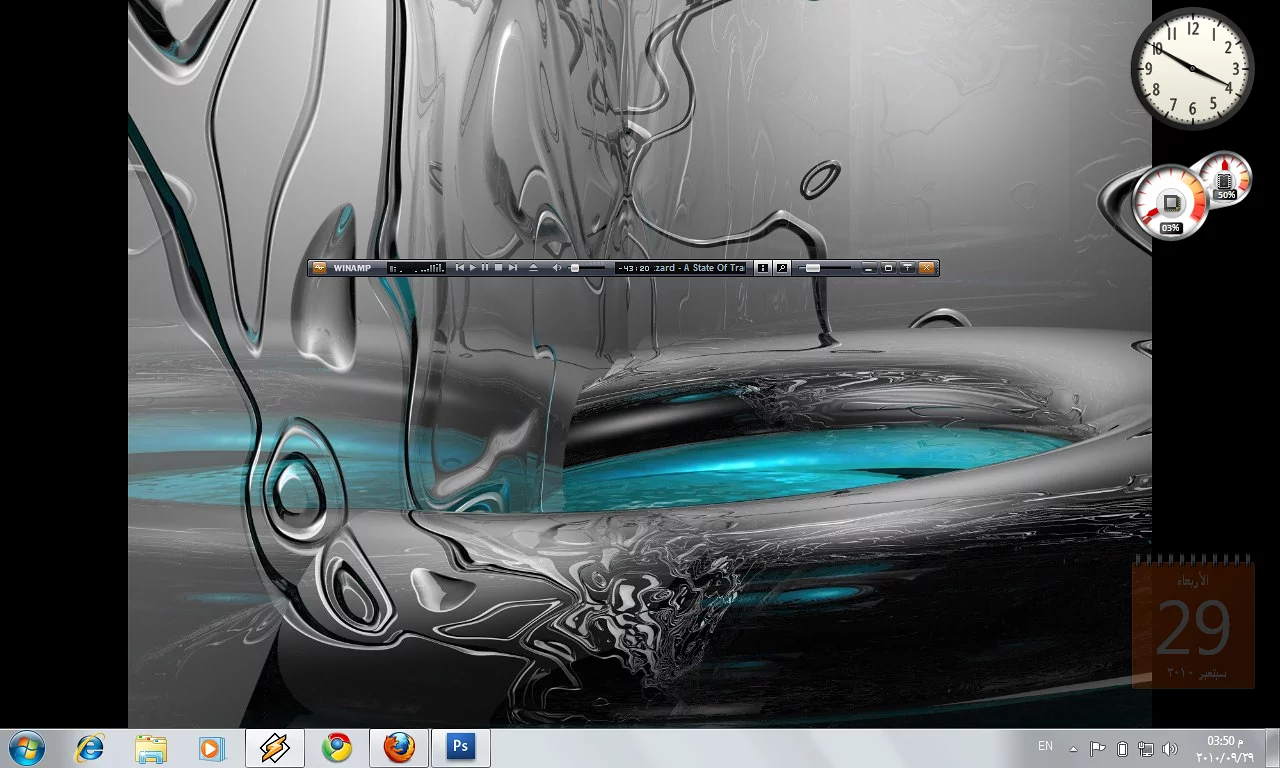This screenshot has height=768, width=1280.
Task: Open the Winamp file info button
Action: [763, 268]
